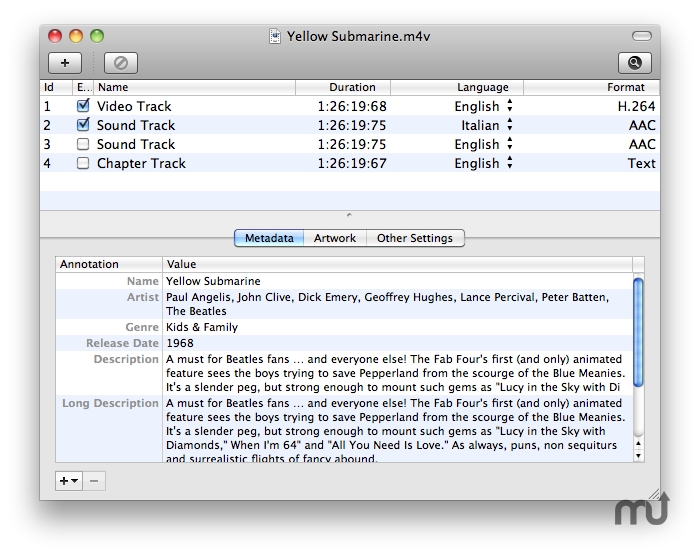Viewport: 700px width, 555px height.
Task: Click the Text format cell
Action: click(642, 163)
